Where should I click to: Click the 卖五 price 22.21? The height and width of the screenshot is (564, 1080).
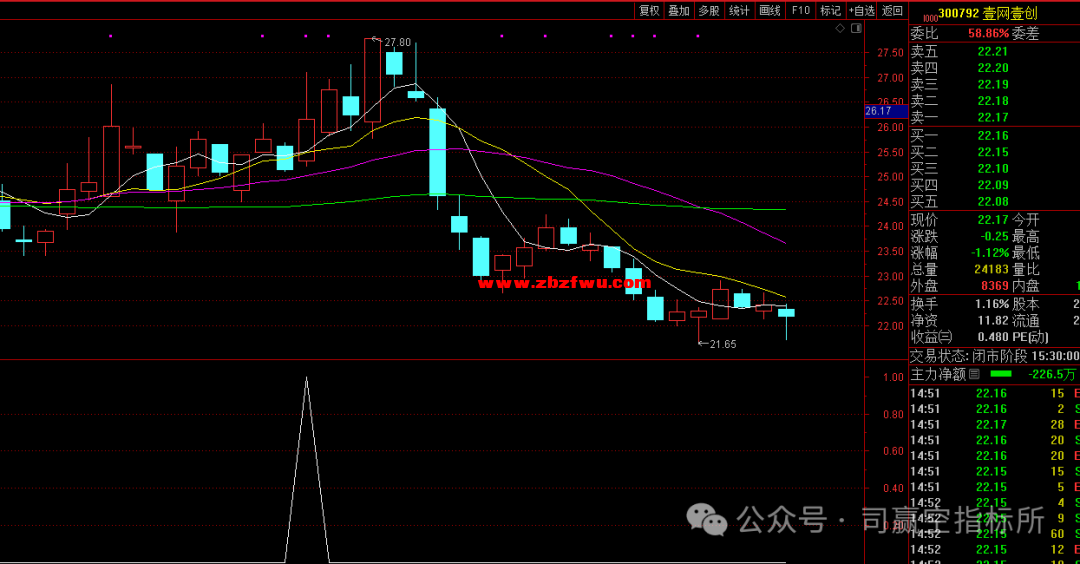993,52
